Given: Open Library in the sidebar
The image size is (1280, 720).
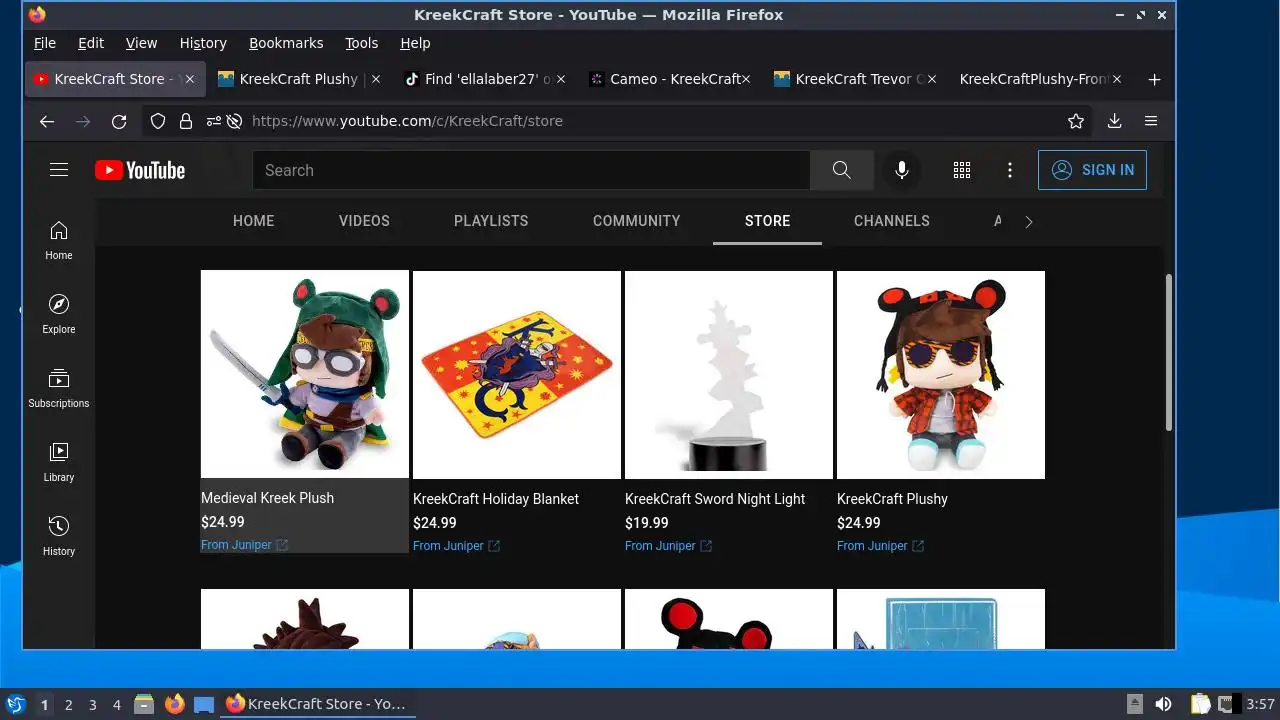Looking at the screenshot, I should [x=59, y=462].
